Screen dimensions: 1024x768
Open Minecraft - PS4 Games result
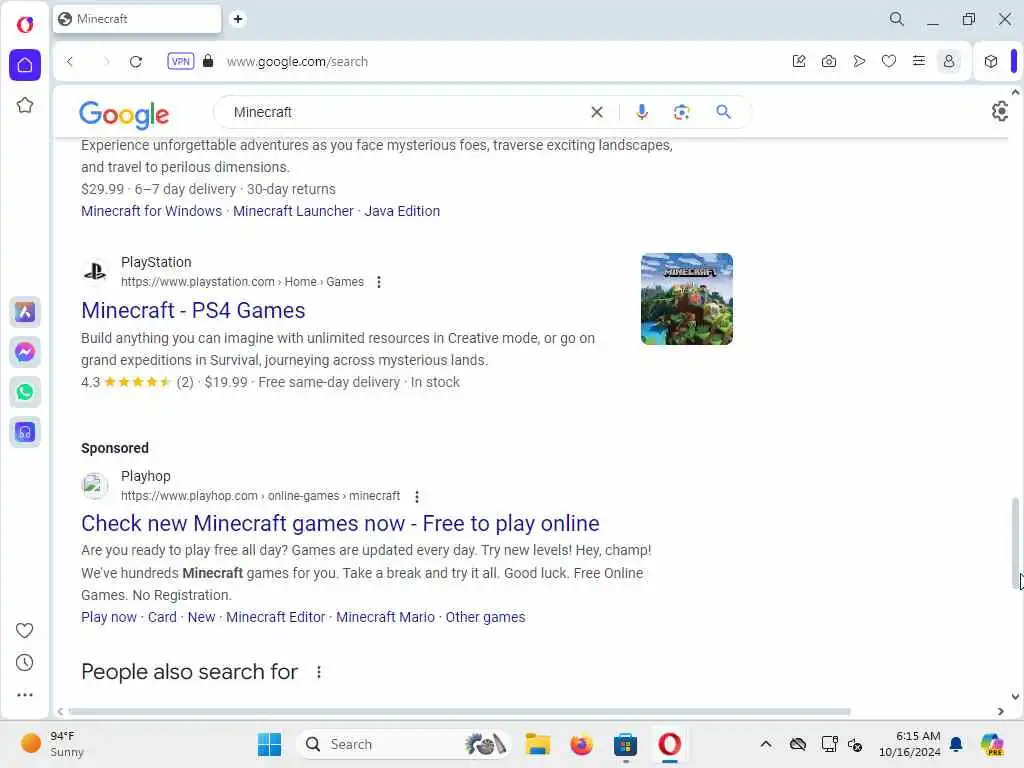(193, 310)
